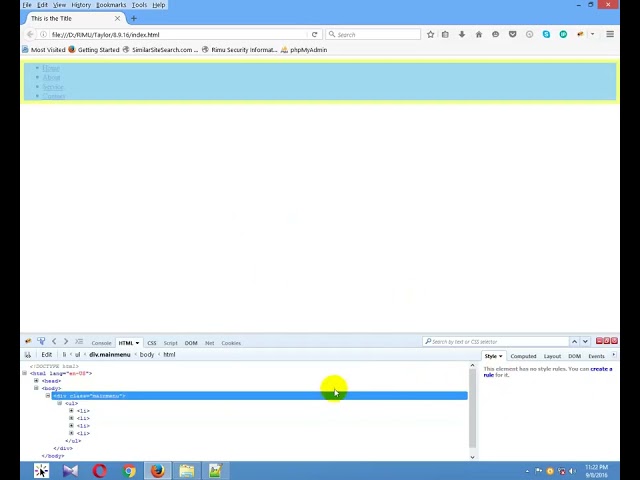The height and width of the screenshot is (480, 640).
Task: Reload the page with the refresh icon
Action: (314, 35)
